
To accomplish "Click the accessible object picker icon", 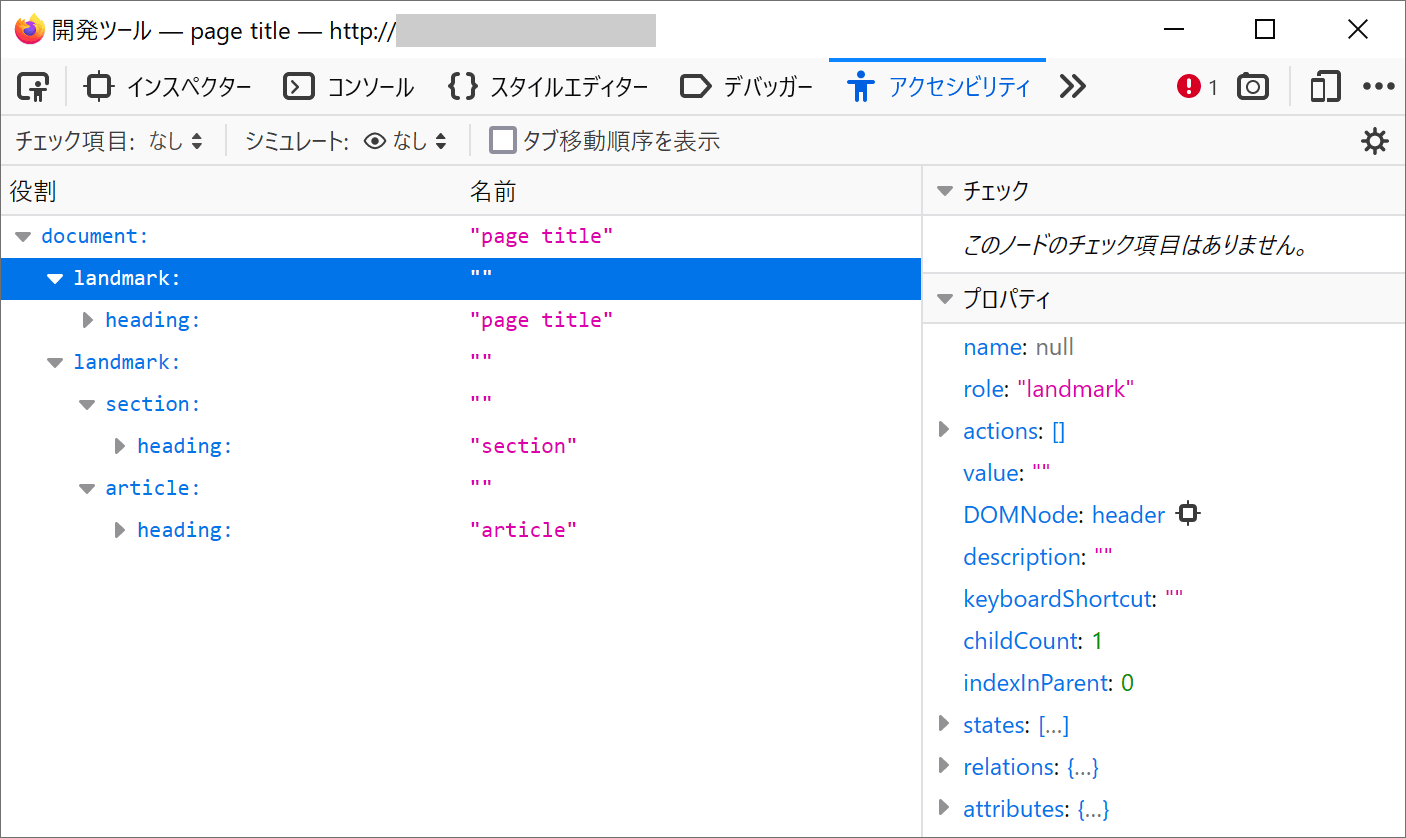I will (x=34, y=87).
